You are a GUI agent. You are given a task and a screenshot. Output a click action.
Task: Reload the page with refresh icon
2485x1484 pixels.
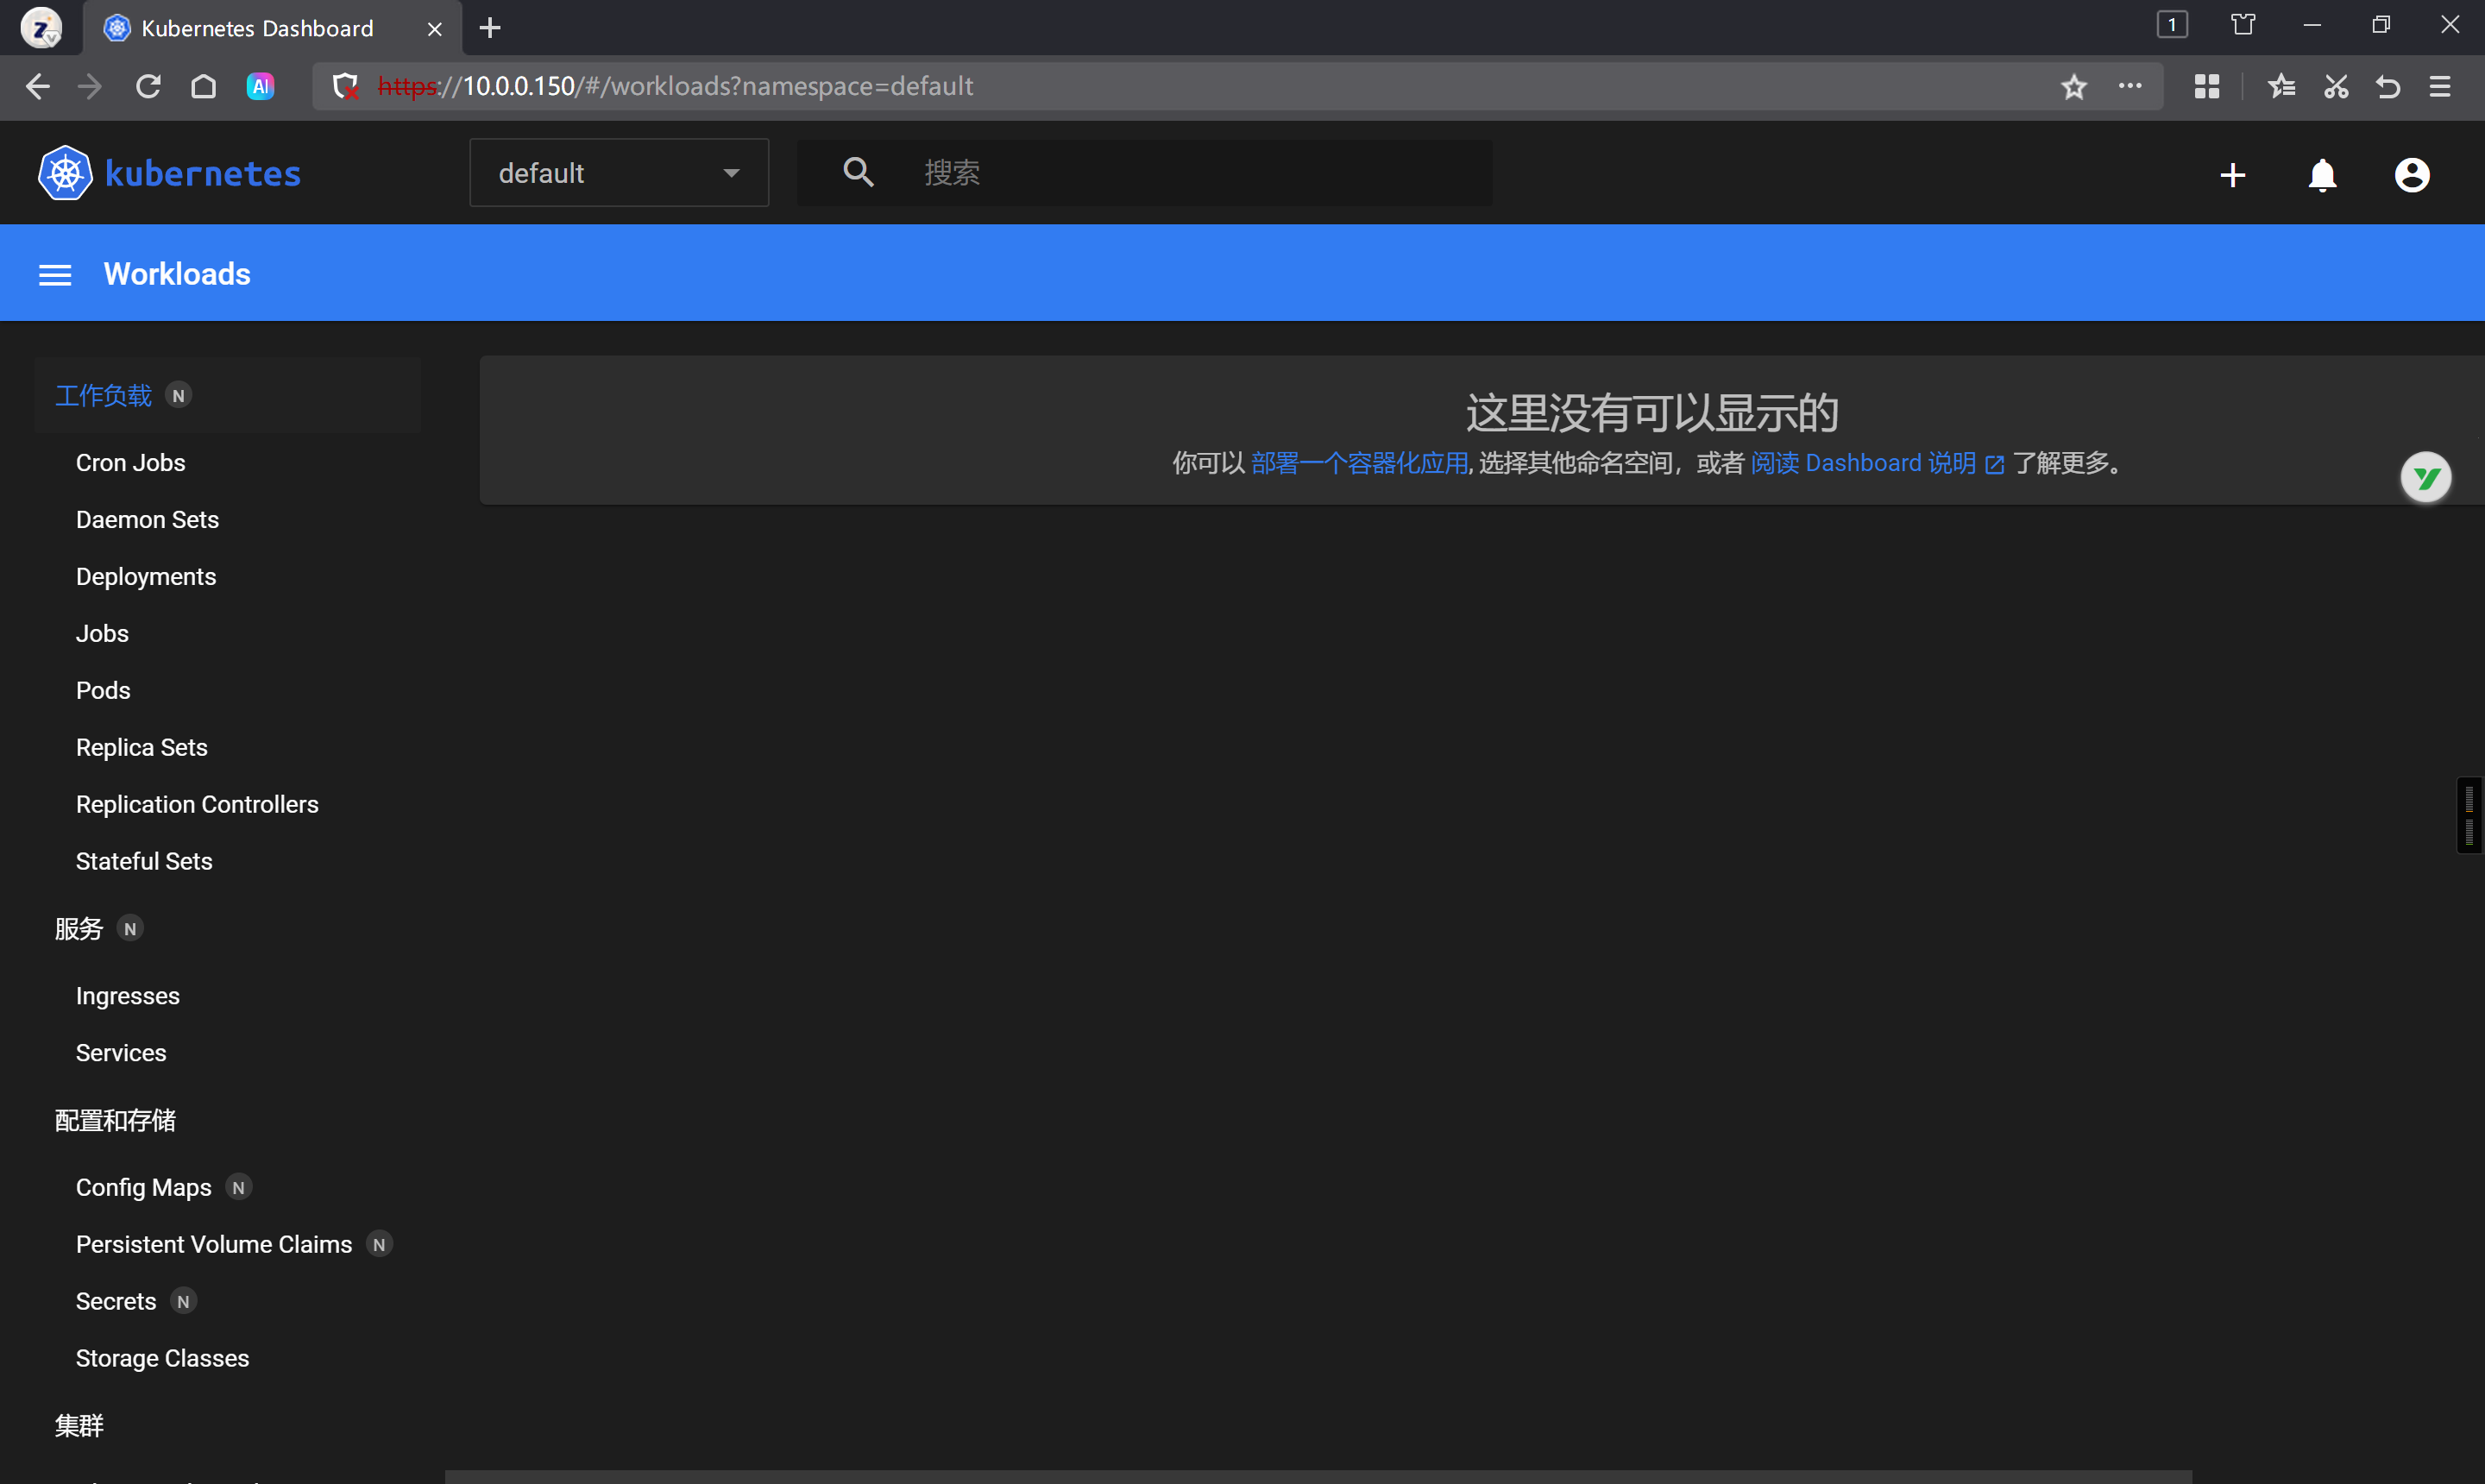point(148,87)
